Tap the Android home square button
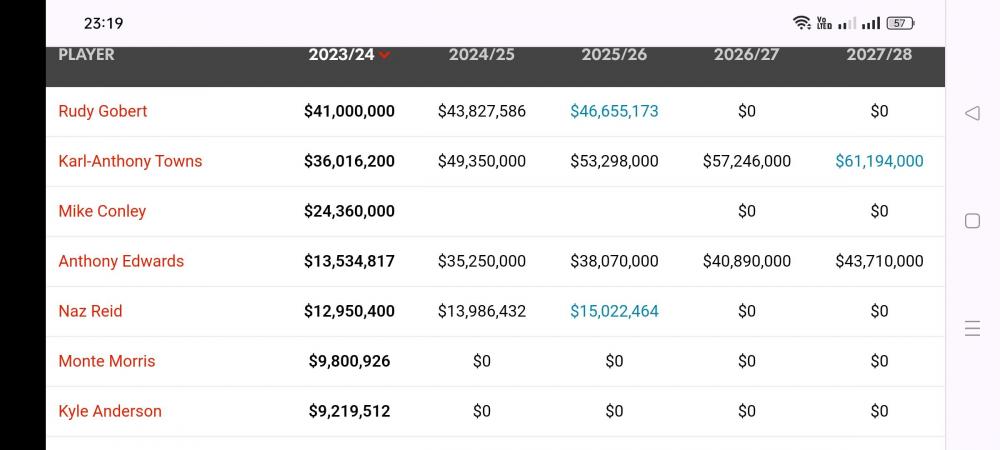This screenshot has width=1000, height=450. coord(972,221)
